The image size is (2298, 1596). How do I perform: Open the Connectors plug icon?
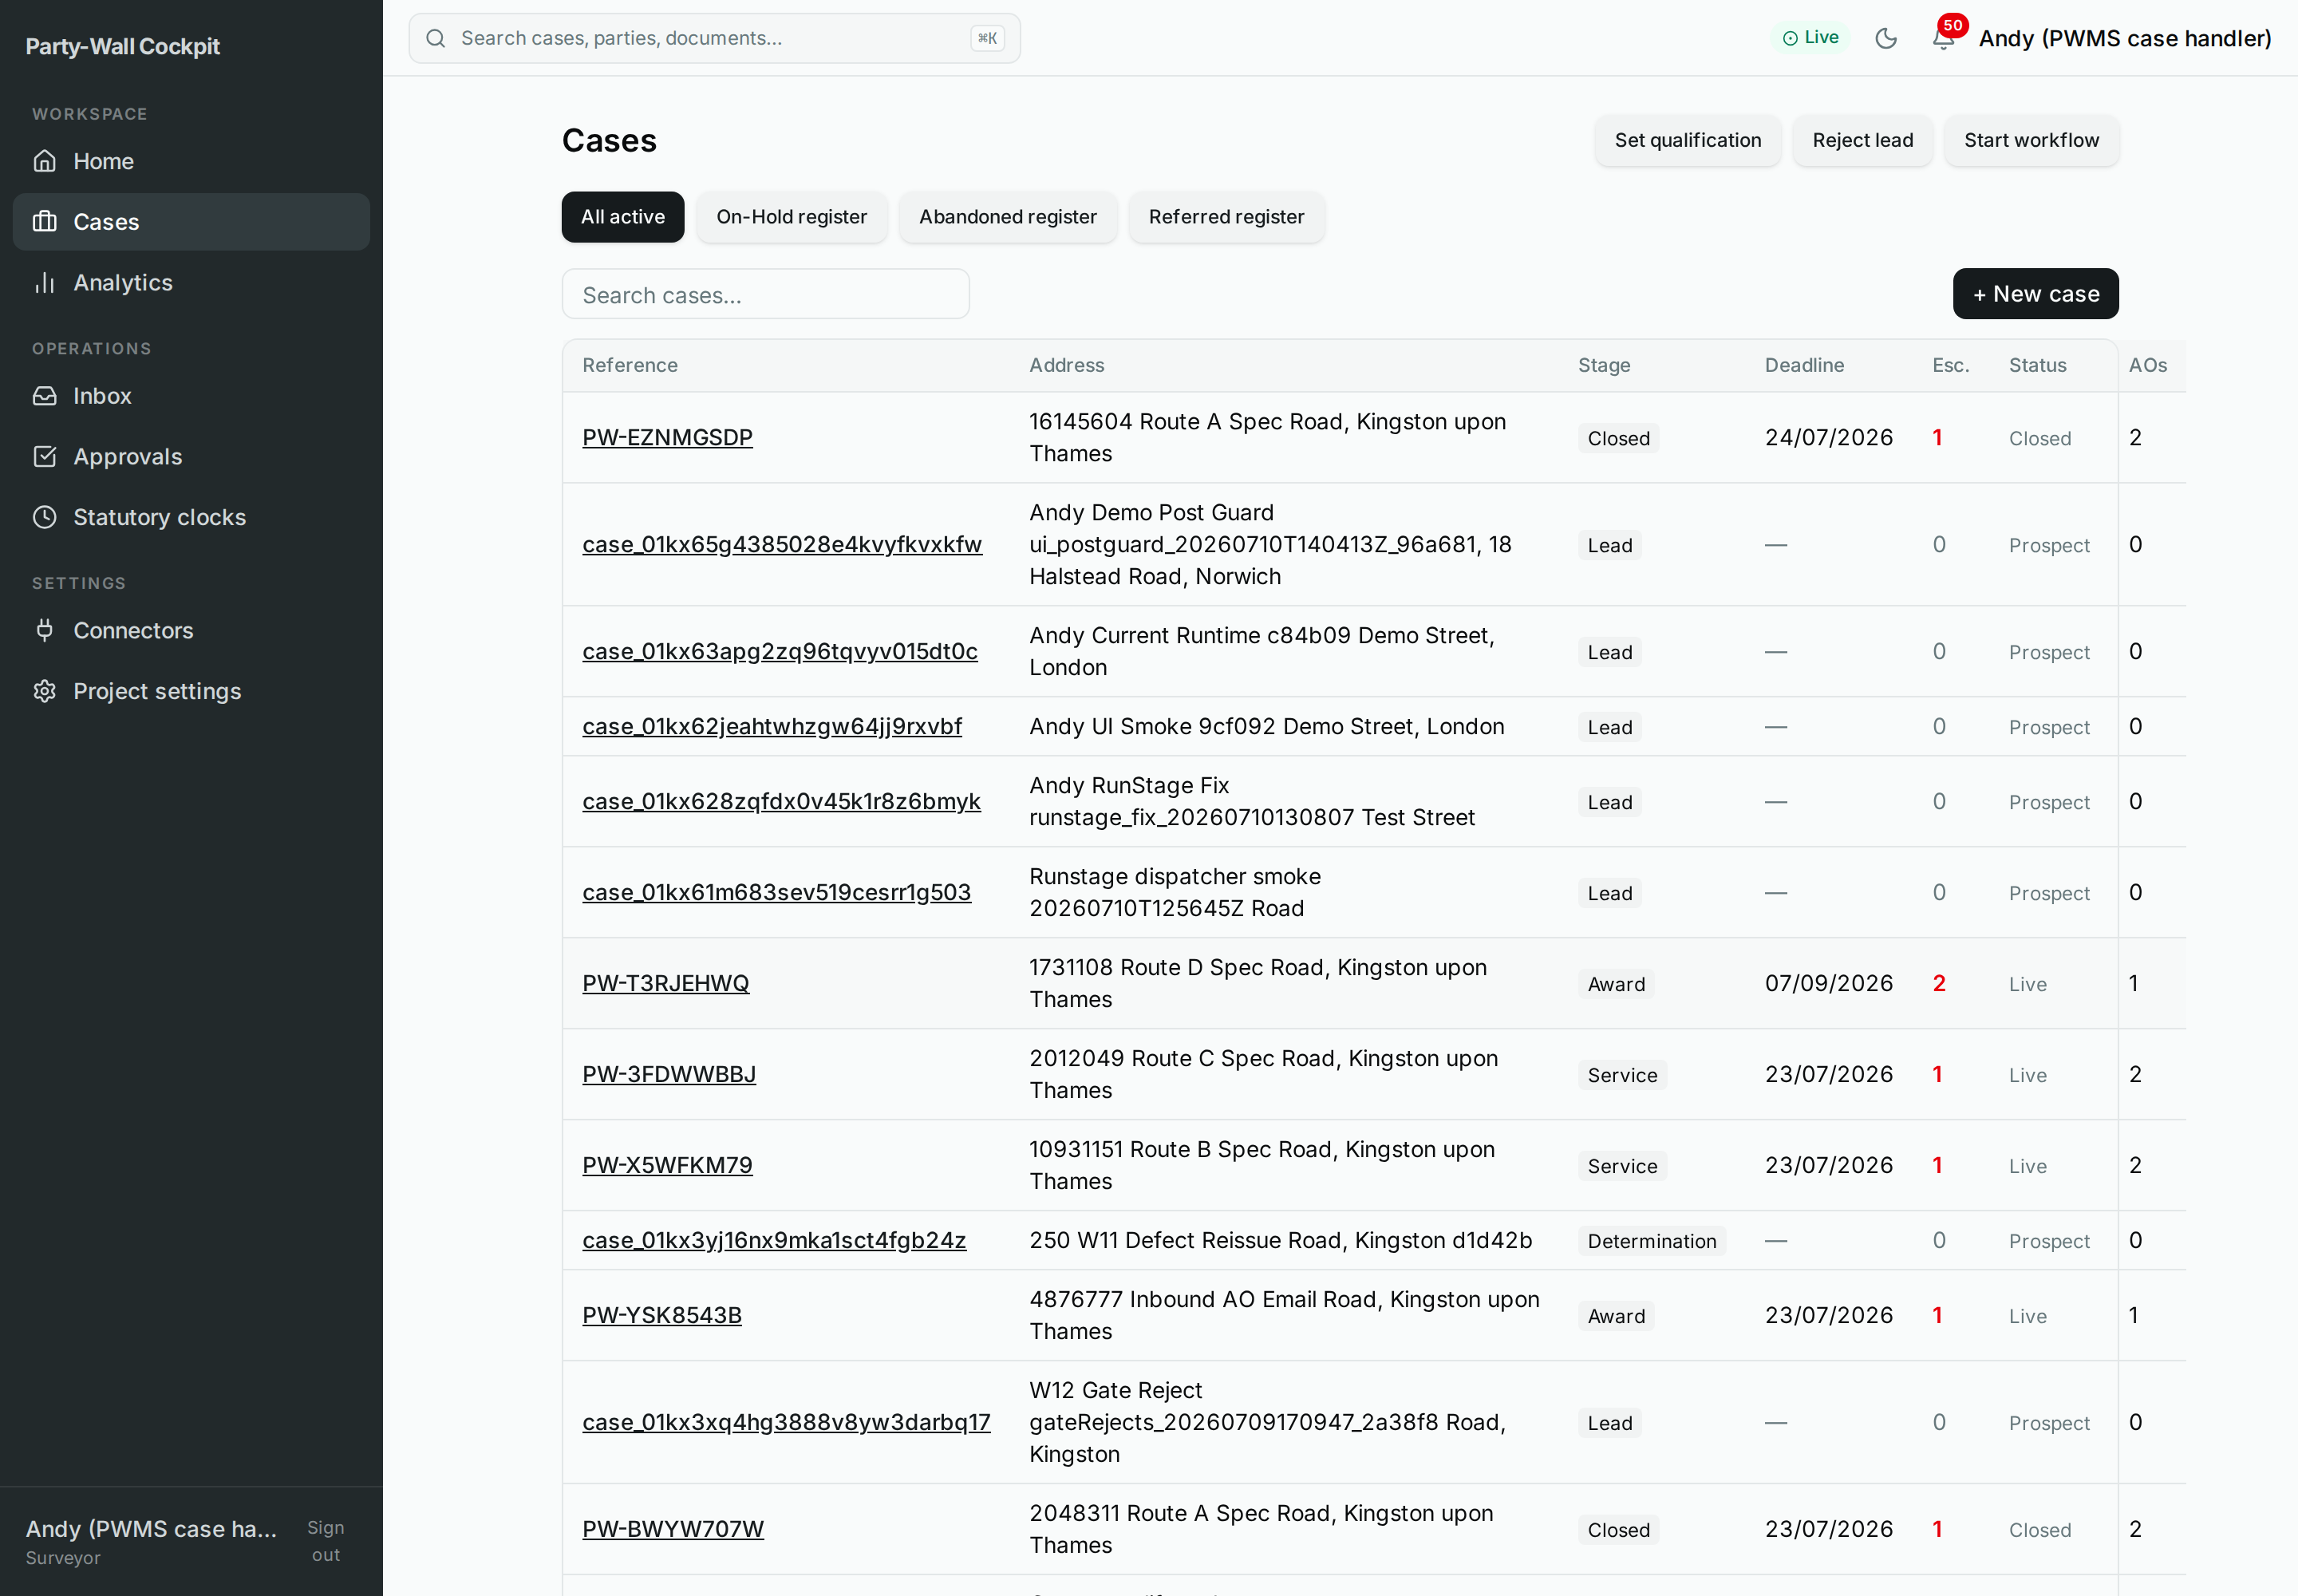coord(45,631)
